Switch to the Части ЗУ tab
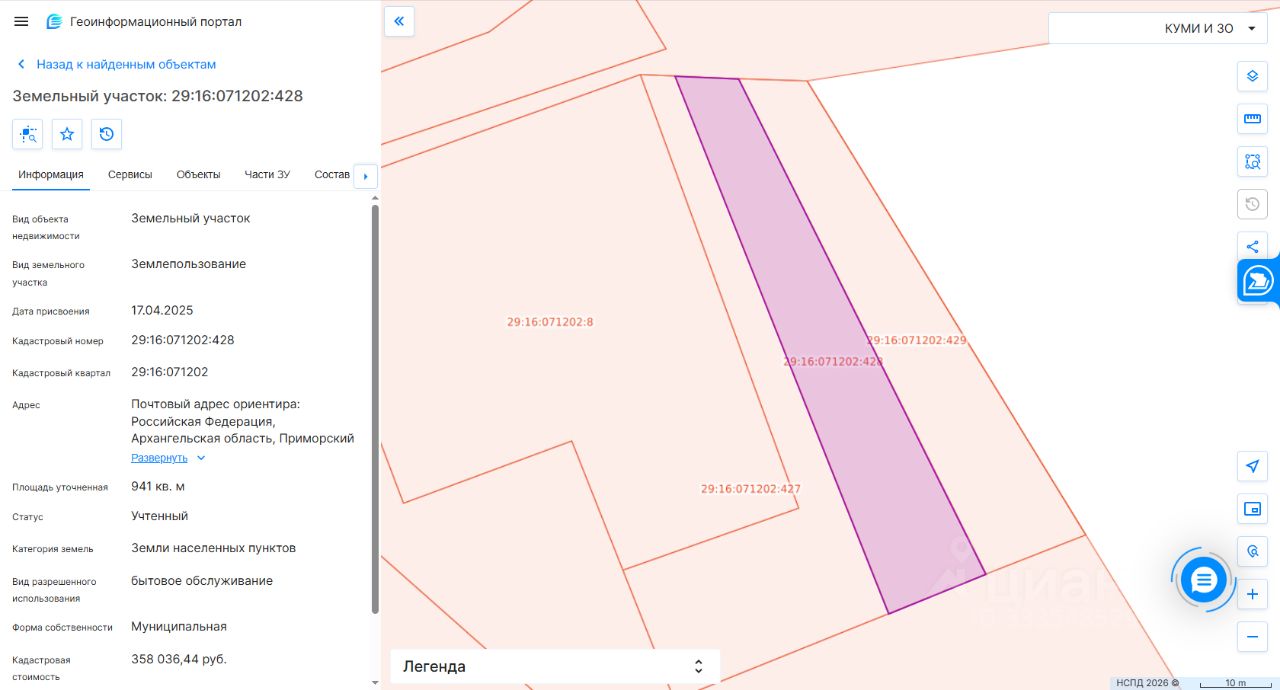Image resolution: width=1280 pixels, height=690 pixels. coord(267,174)
